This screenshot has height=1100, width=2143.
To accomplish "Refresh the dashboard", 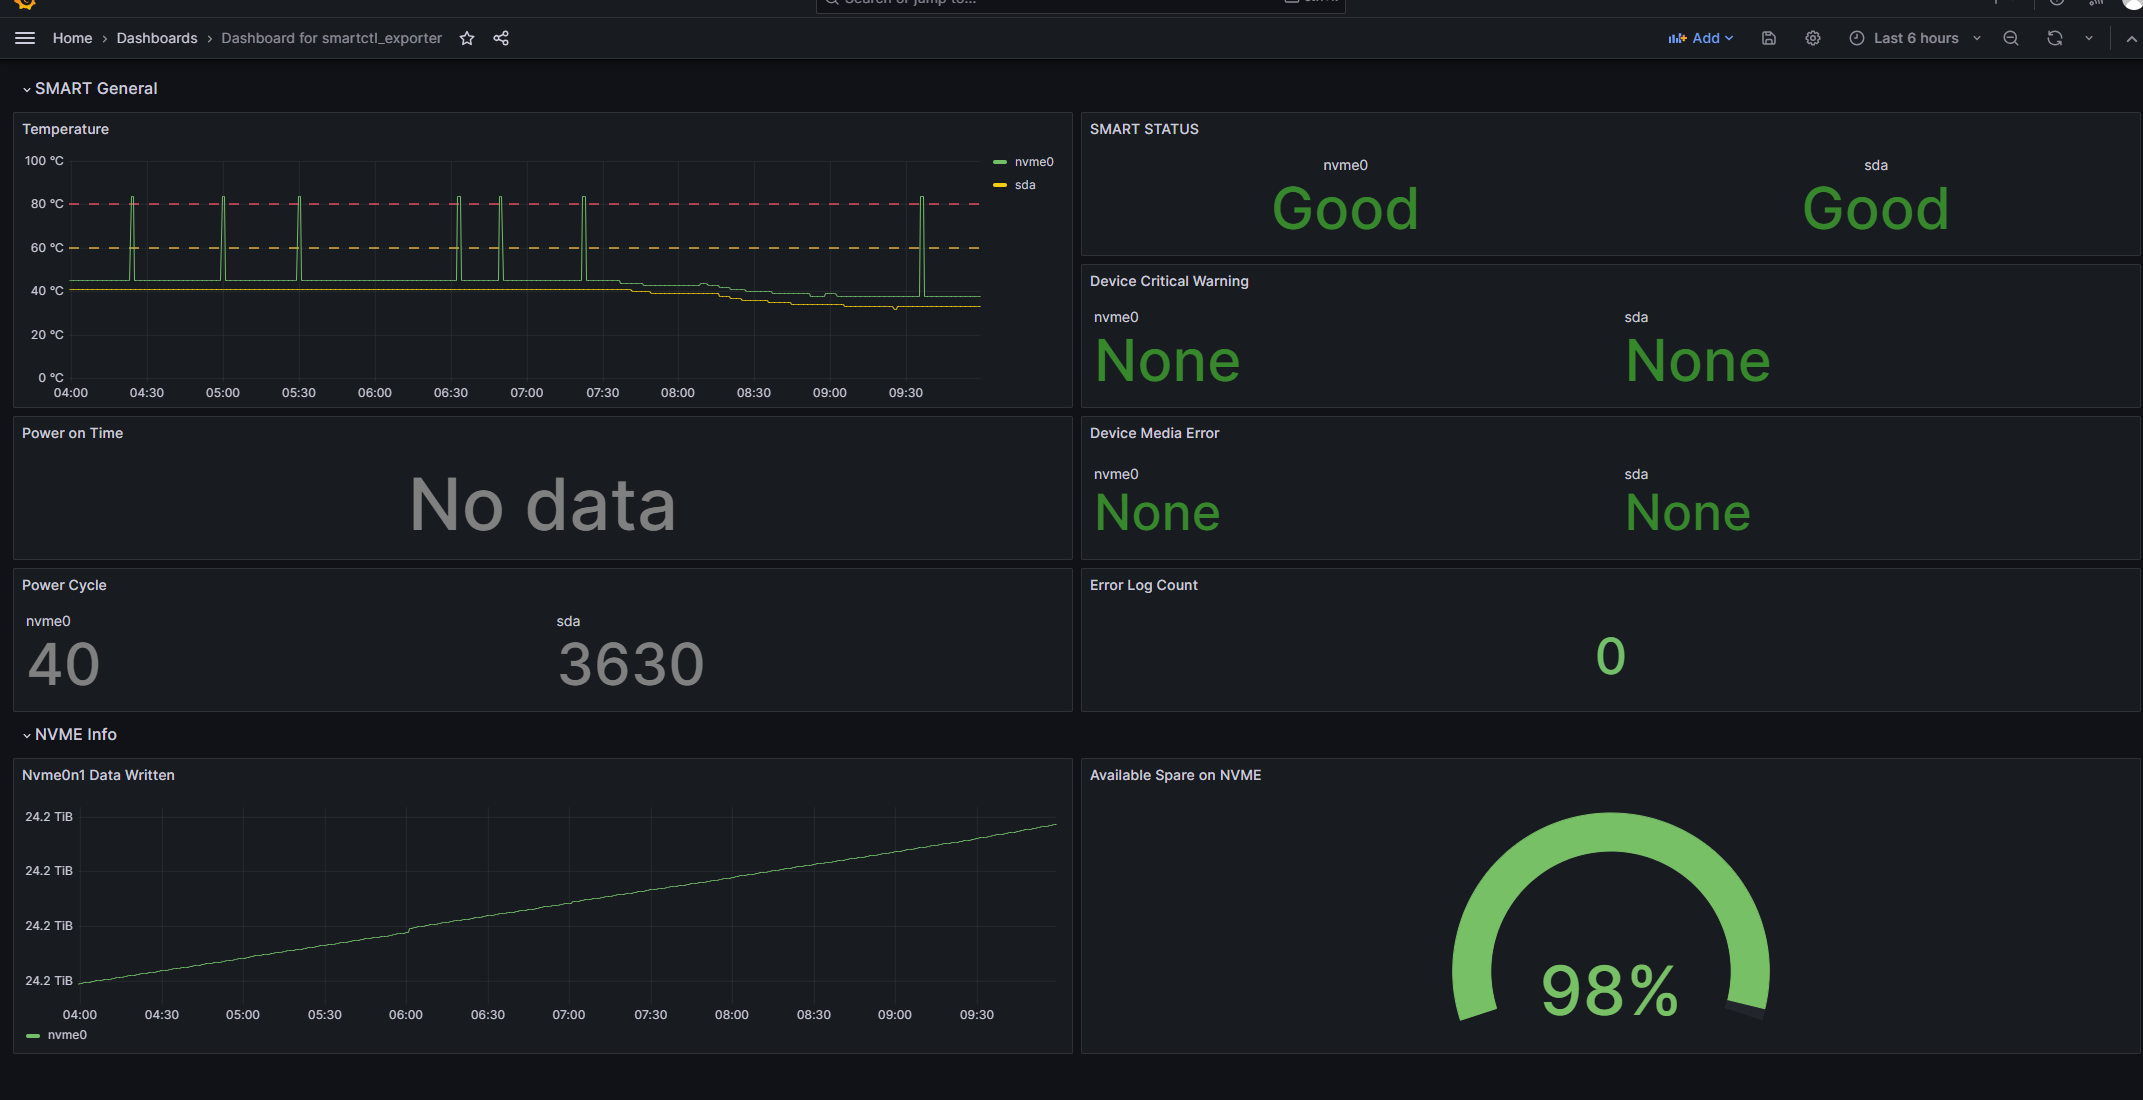I will (x=2054, y=38).
